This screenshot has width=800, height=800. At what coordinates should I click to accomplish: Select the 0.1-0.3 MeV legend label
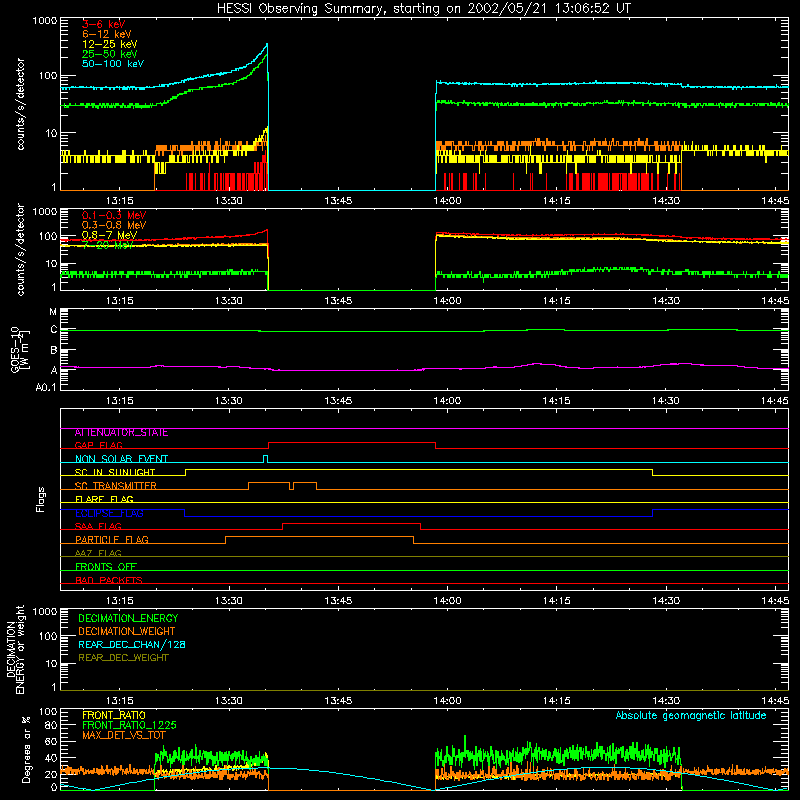114,215
